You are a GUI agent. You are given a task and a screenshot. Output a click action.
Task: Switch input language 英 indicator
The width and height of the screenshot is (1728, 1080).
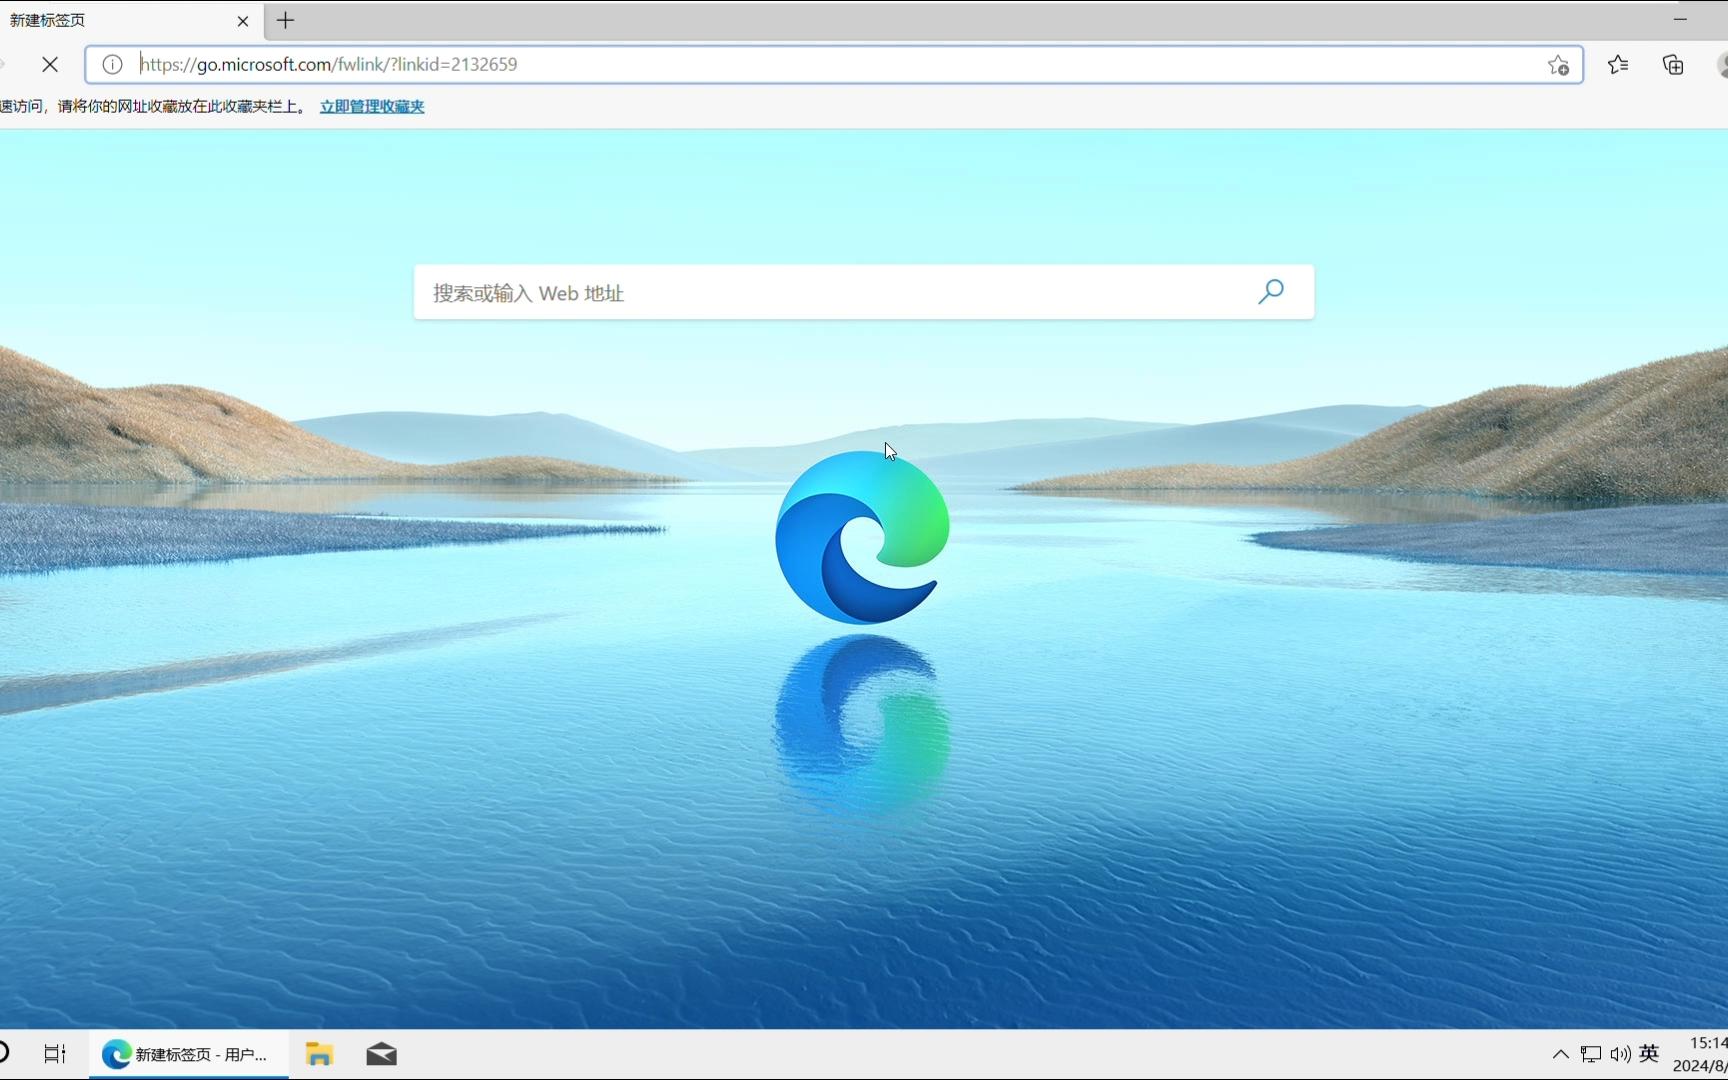tap(1649, 1053)
